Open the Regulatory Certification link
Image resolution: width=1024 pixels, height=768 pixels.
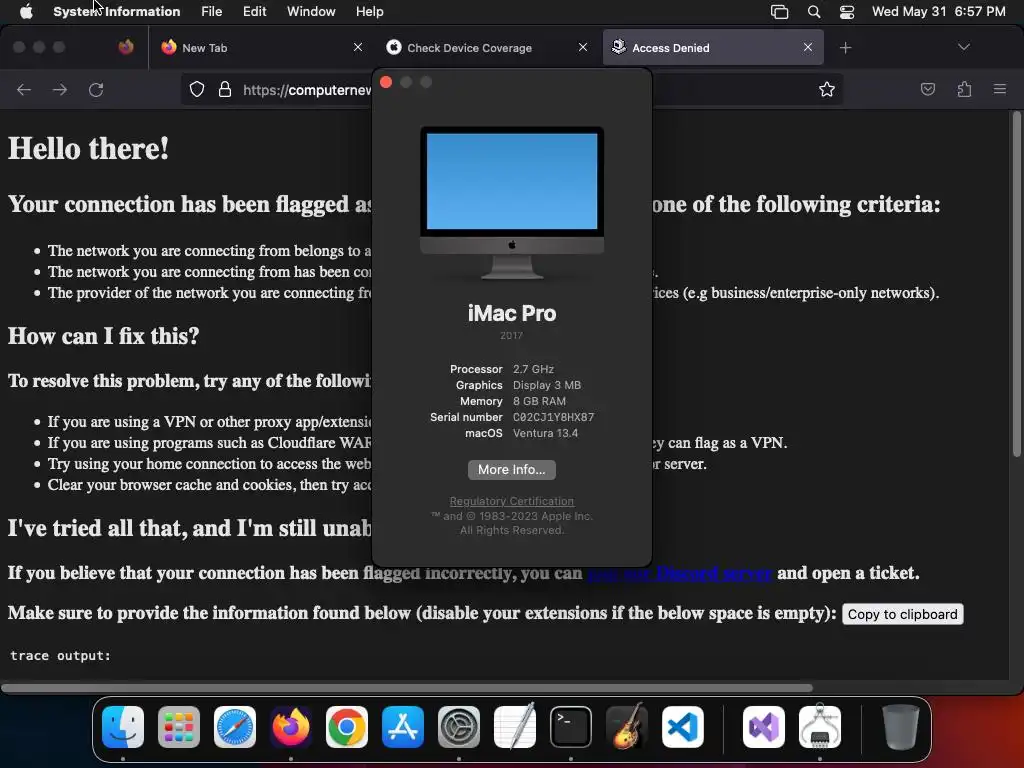(511, 501)
